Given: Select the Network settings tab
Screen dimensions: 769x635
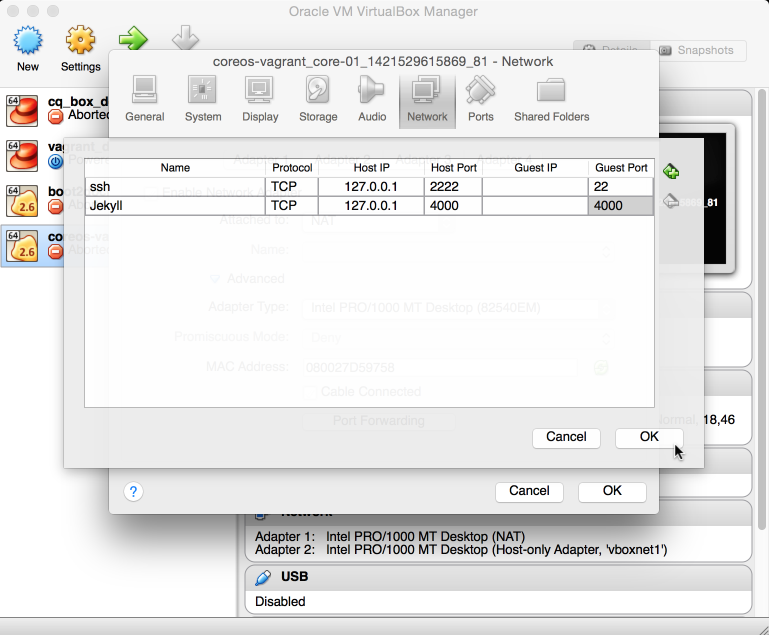Looking at the screenshot, I should pyautogui.click(x=427, y=100).
